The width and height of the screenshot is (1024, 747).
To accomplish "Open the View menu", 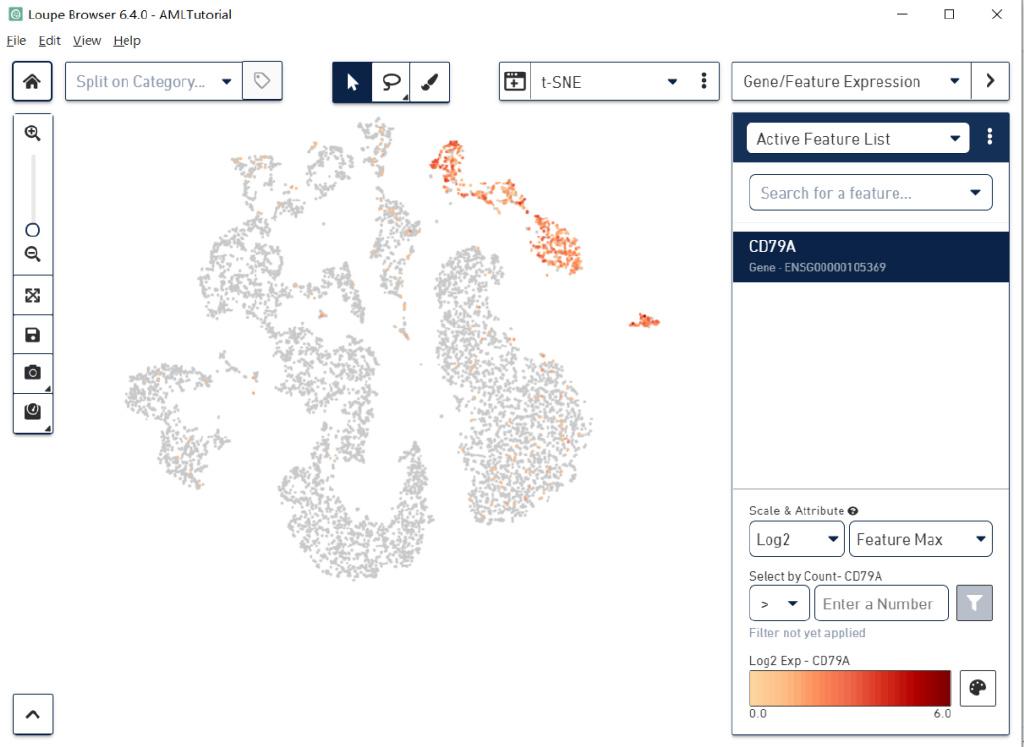I will click(87, 40).
